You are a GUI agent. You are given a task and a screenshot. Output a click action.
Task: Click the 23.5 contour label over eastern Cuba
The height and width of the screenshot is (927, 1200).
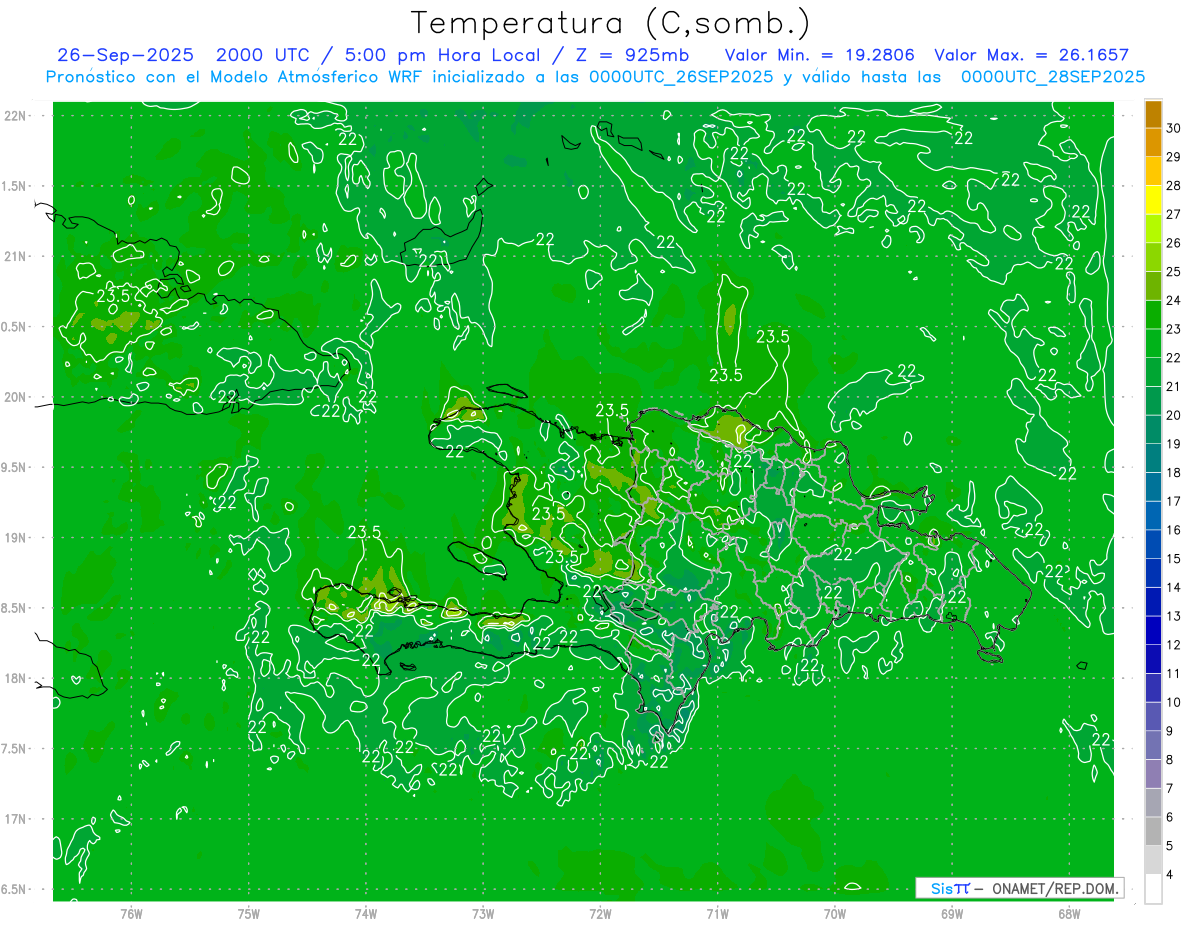tap(113, 295)
